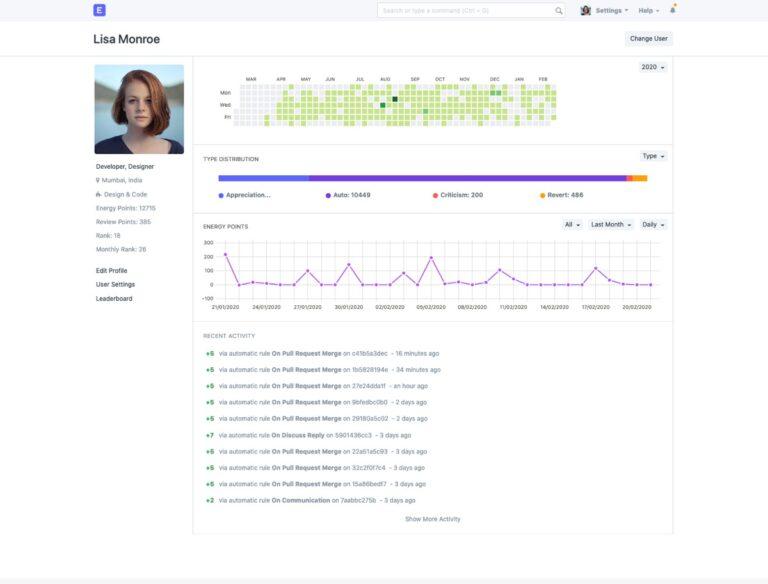The width and height of the screenshot is (768, 584).
Task: Click the blue Appreciation bar segment
Action: [264, 178]
